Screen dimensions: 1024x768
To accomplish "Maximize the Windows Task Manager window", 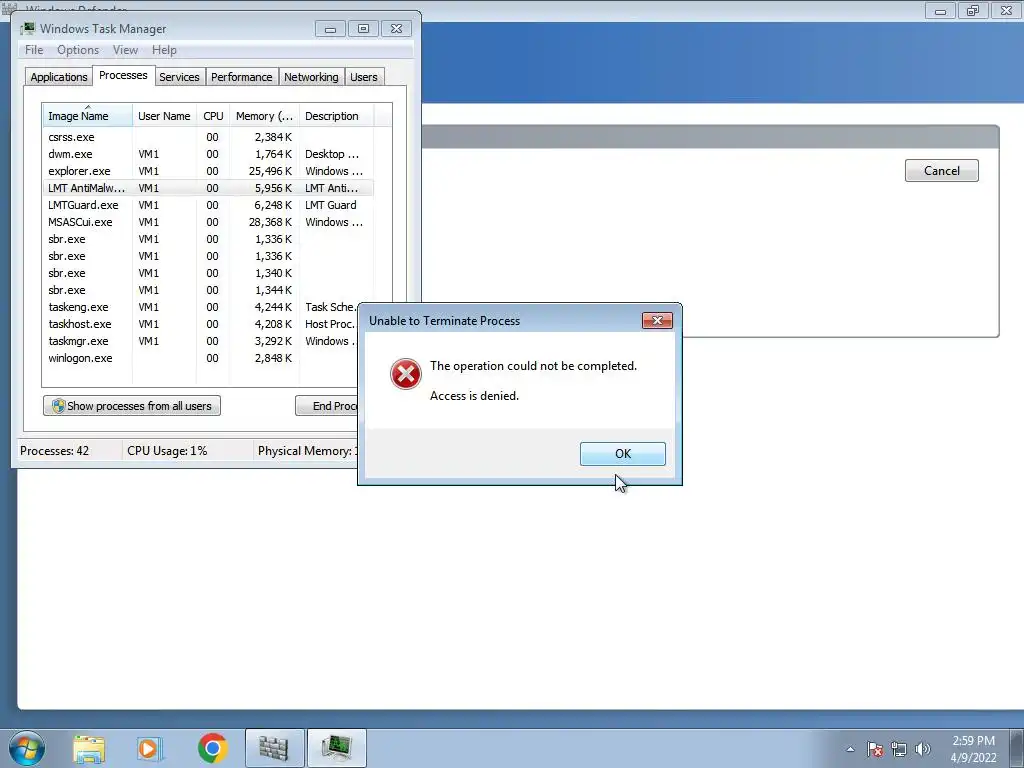I will (x=363, y=29).
